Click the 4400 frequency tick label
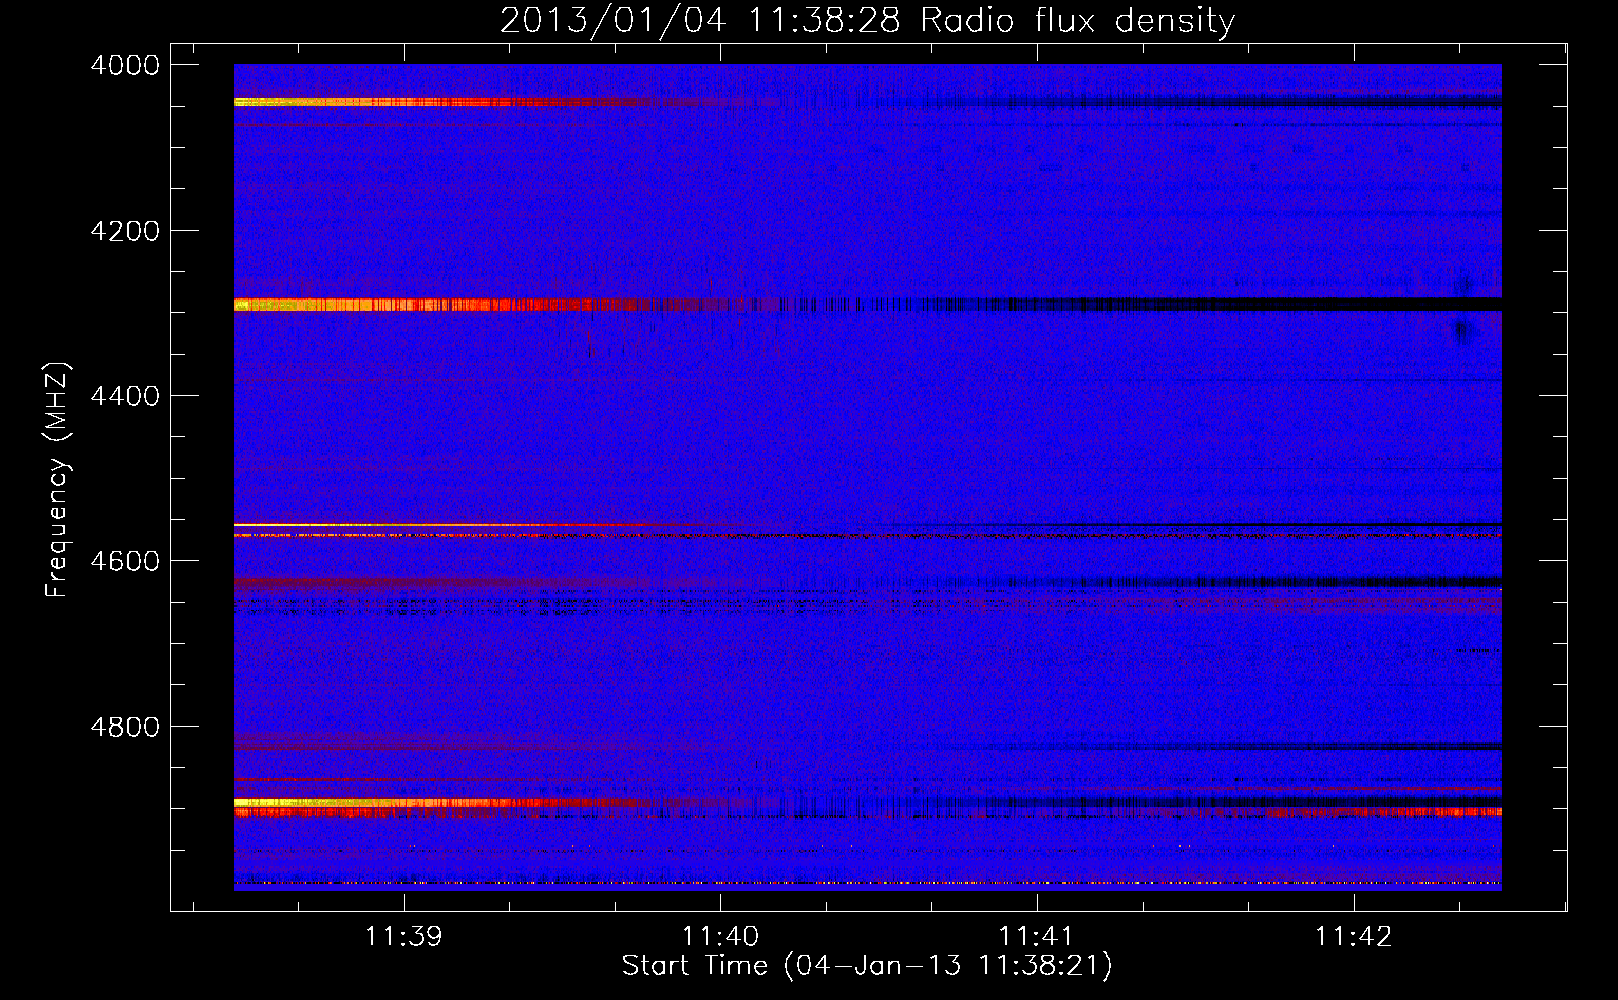Image resolution: width=1618 pixels, height=1000 pixels. 125,396
